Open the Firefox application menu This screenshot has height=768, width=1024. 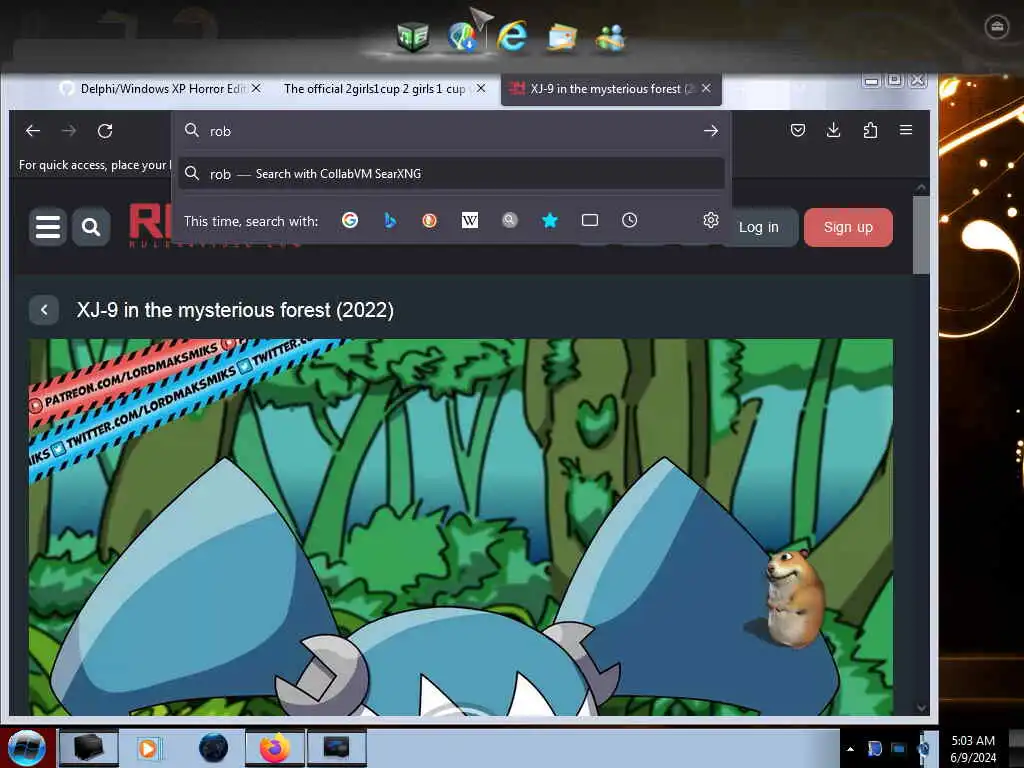click(906, 130)
